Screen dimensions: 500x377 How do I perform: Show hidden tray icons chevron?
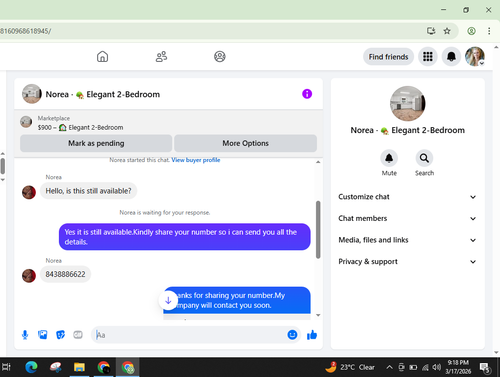pyautogui.click(x=389, y=367)
